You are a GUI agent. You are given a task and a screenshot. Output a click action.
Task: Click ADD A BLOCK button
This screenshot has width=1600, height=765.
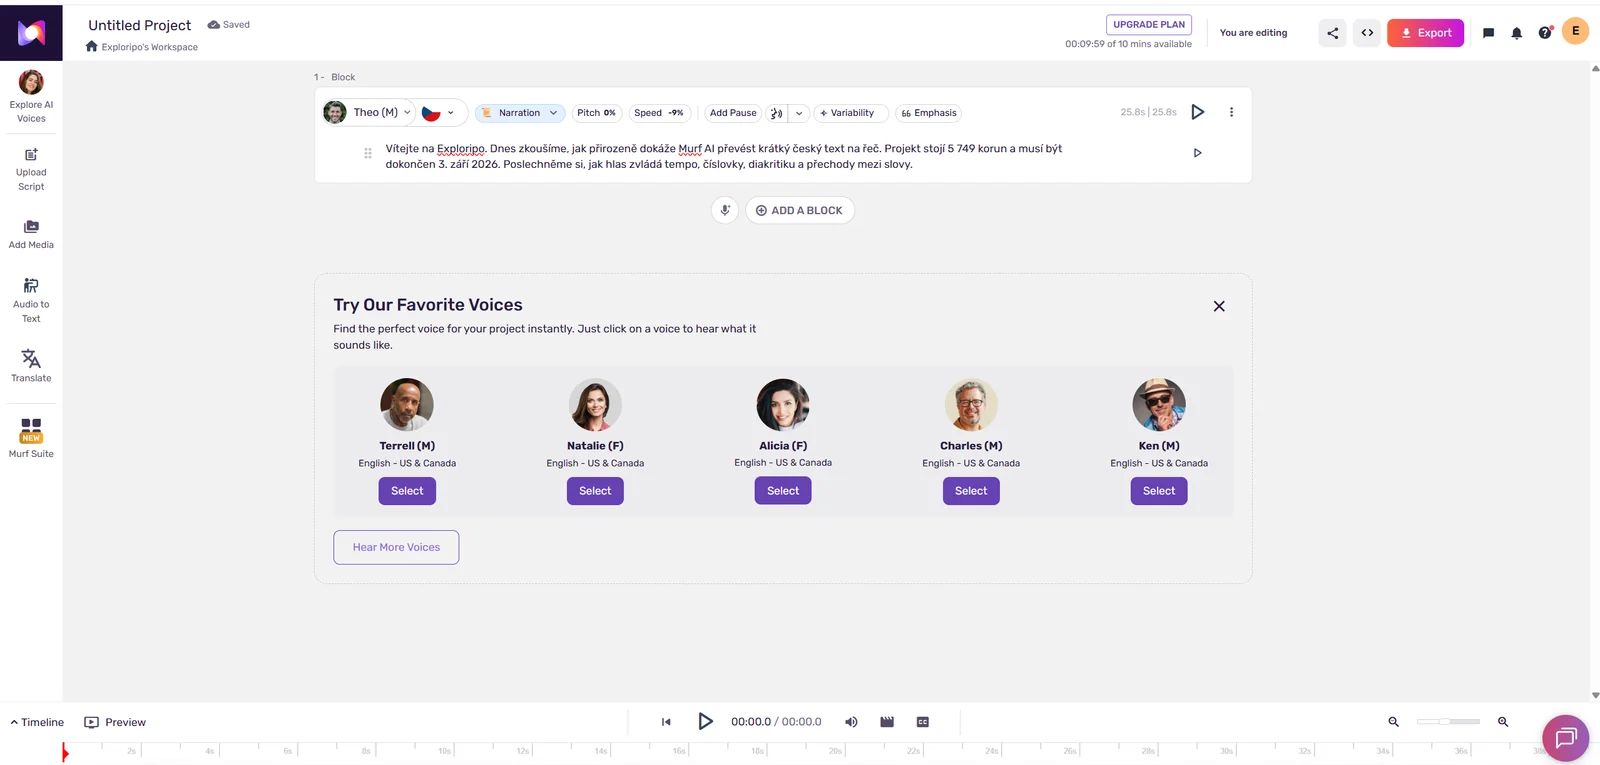pos(800,210)
